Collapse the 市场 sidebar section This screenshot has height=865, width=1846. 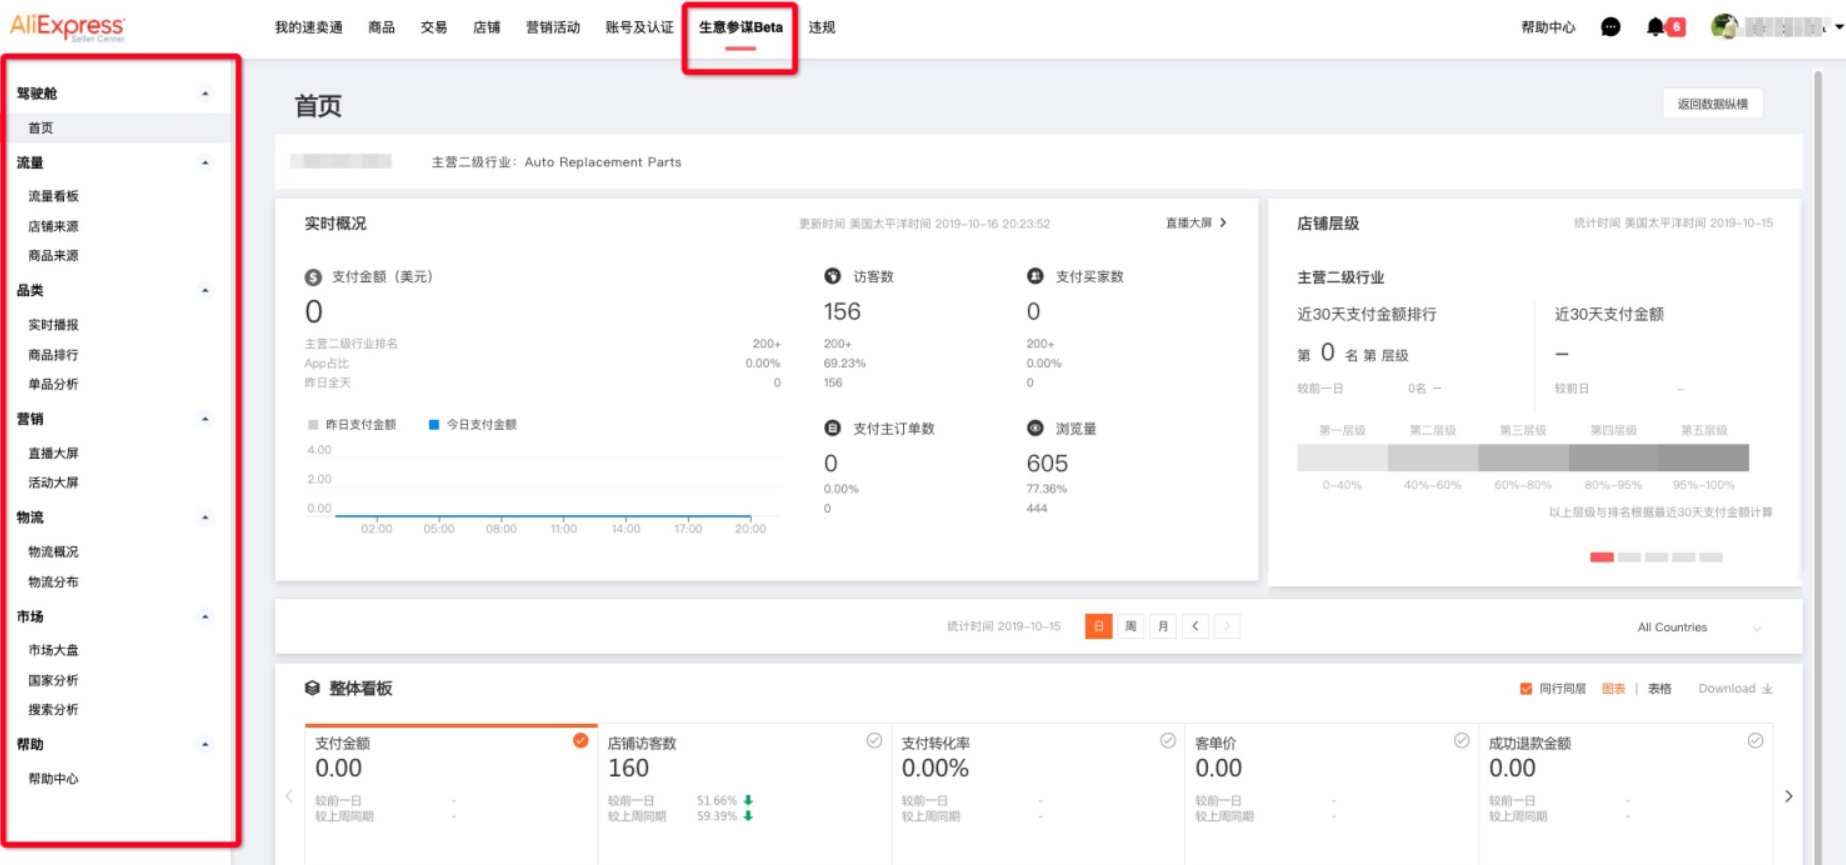[x=205, y=616]
